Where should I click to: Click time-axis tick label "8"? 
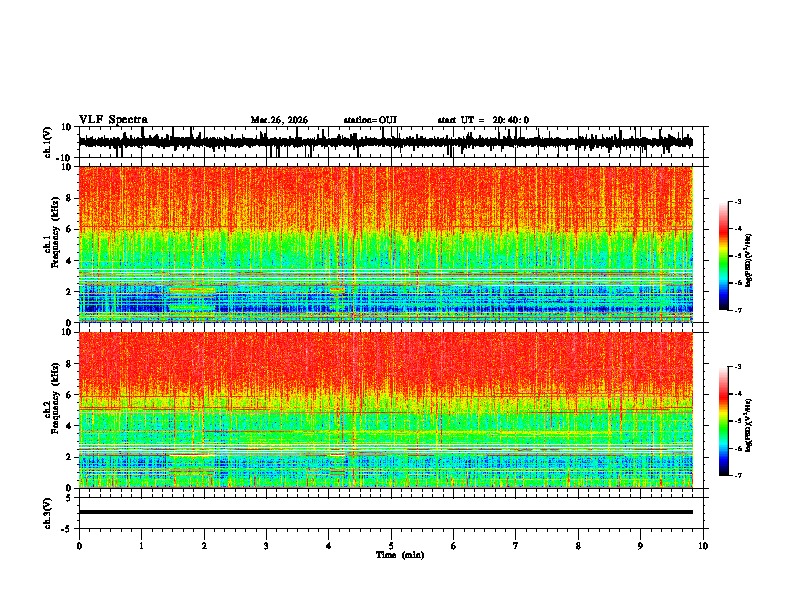tap(578, 546)
